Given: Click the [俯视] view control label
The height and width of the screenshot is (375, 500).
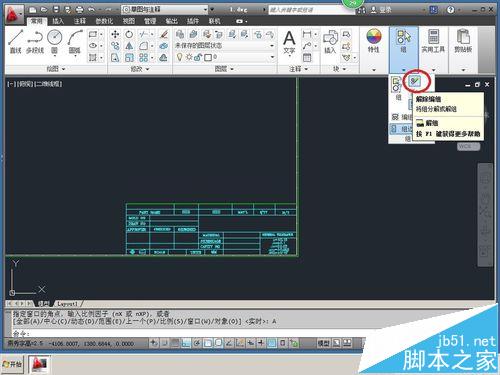Looking at the screenshot, I should [x=24, y=84].
